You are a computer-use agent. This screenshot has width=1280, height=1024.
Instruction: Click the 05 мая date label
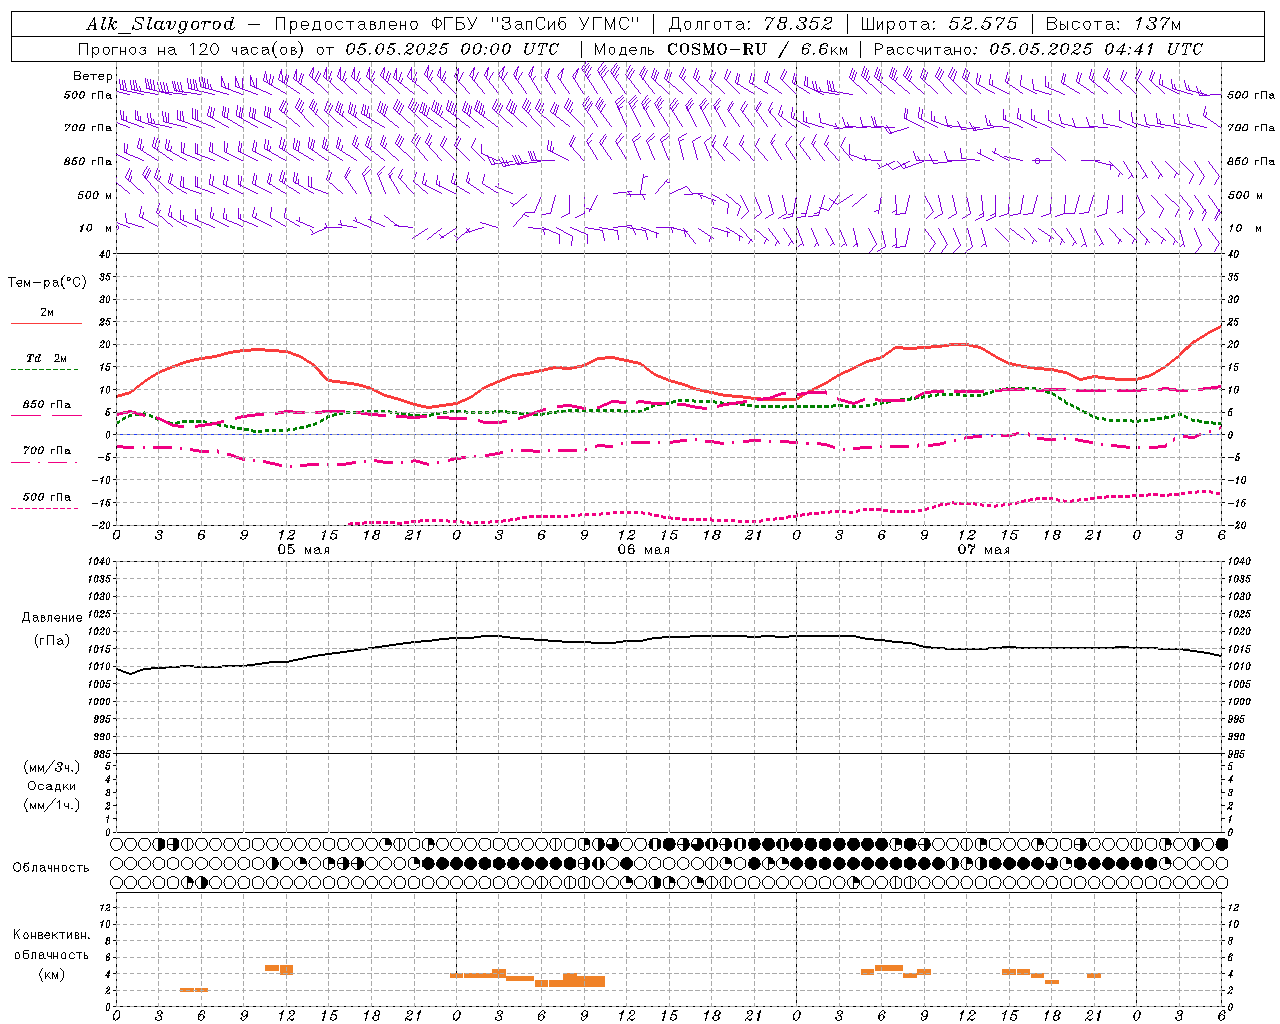303,550
